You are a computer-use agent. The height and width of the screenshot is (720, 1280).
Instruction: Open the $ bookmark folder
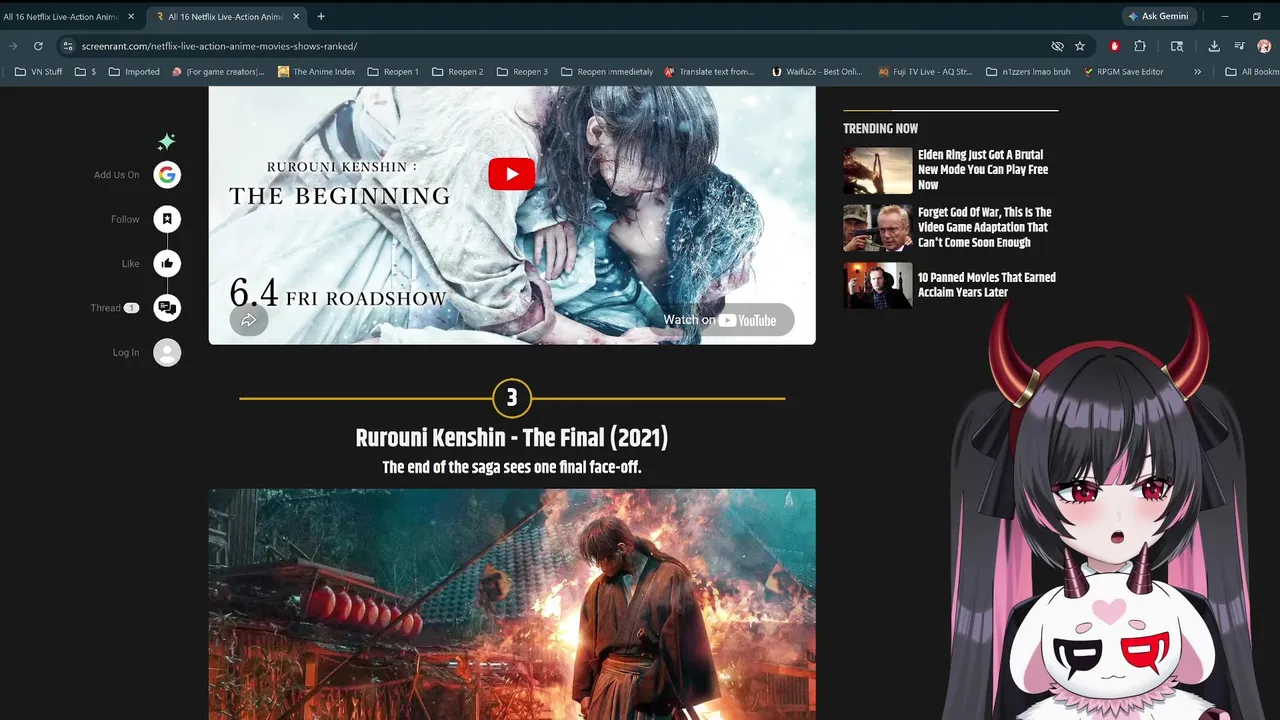pyautogui.click(x=86, y=72)
